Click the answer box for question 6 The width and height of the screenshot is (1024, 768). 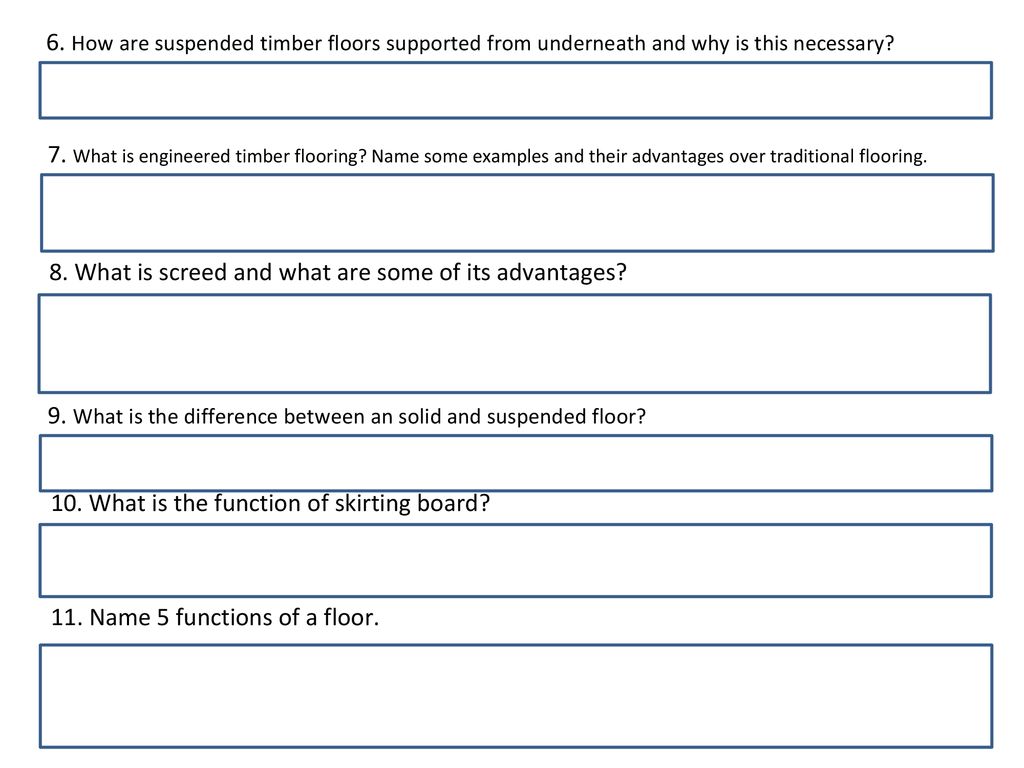(x=515, y=90)
